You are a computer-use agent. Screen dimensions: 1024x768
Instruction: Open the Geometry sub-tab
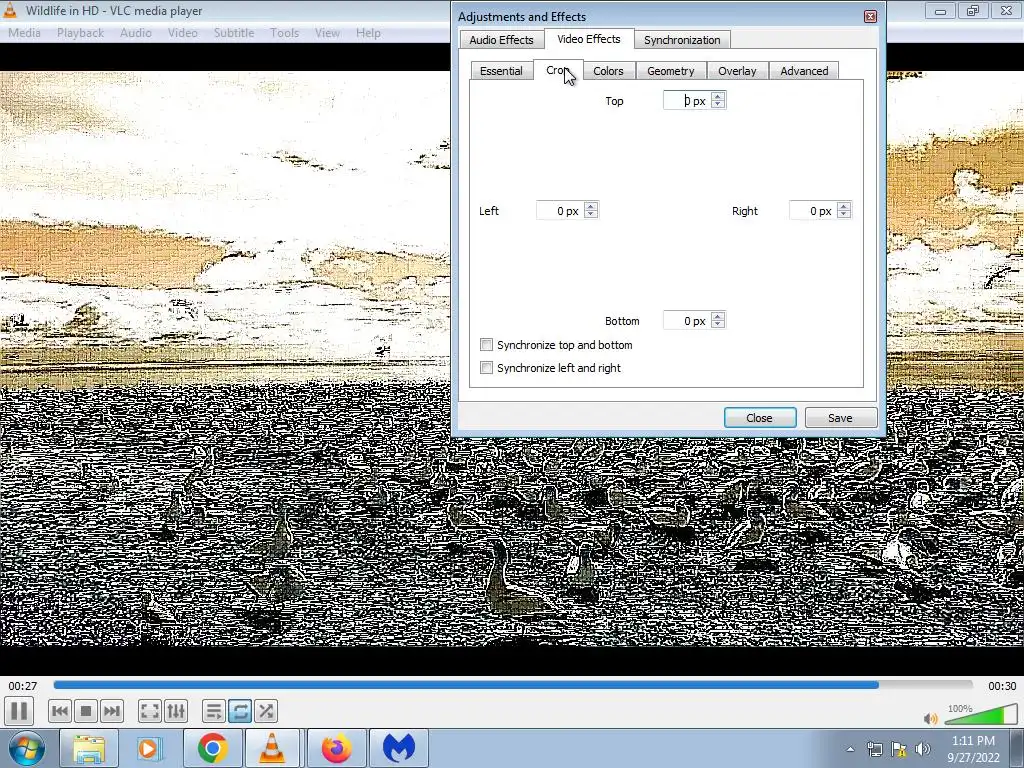(670, 71)
